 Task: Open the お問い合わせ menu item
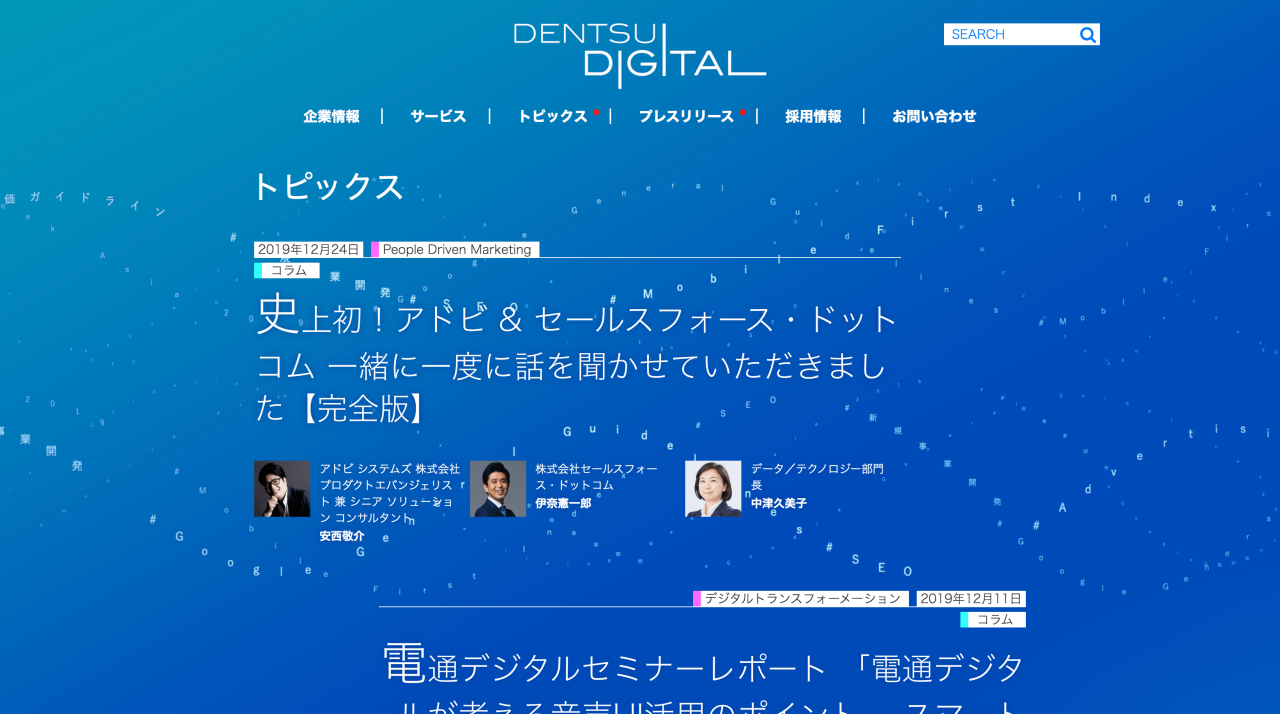pos(934,116)
